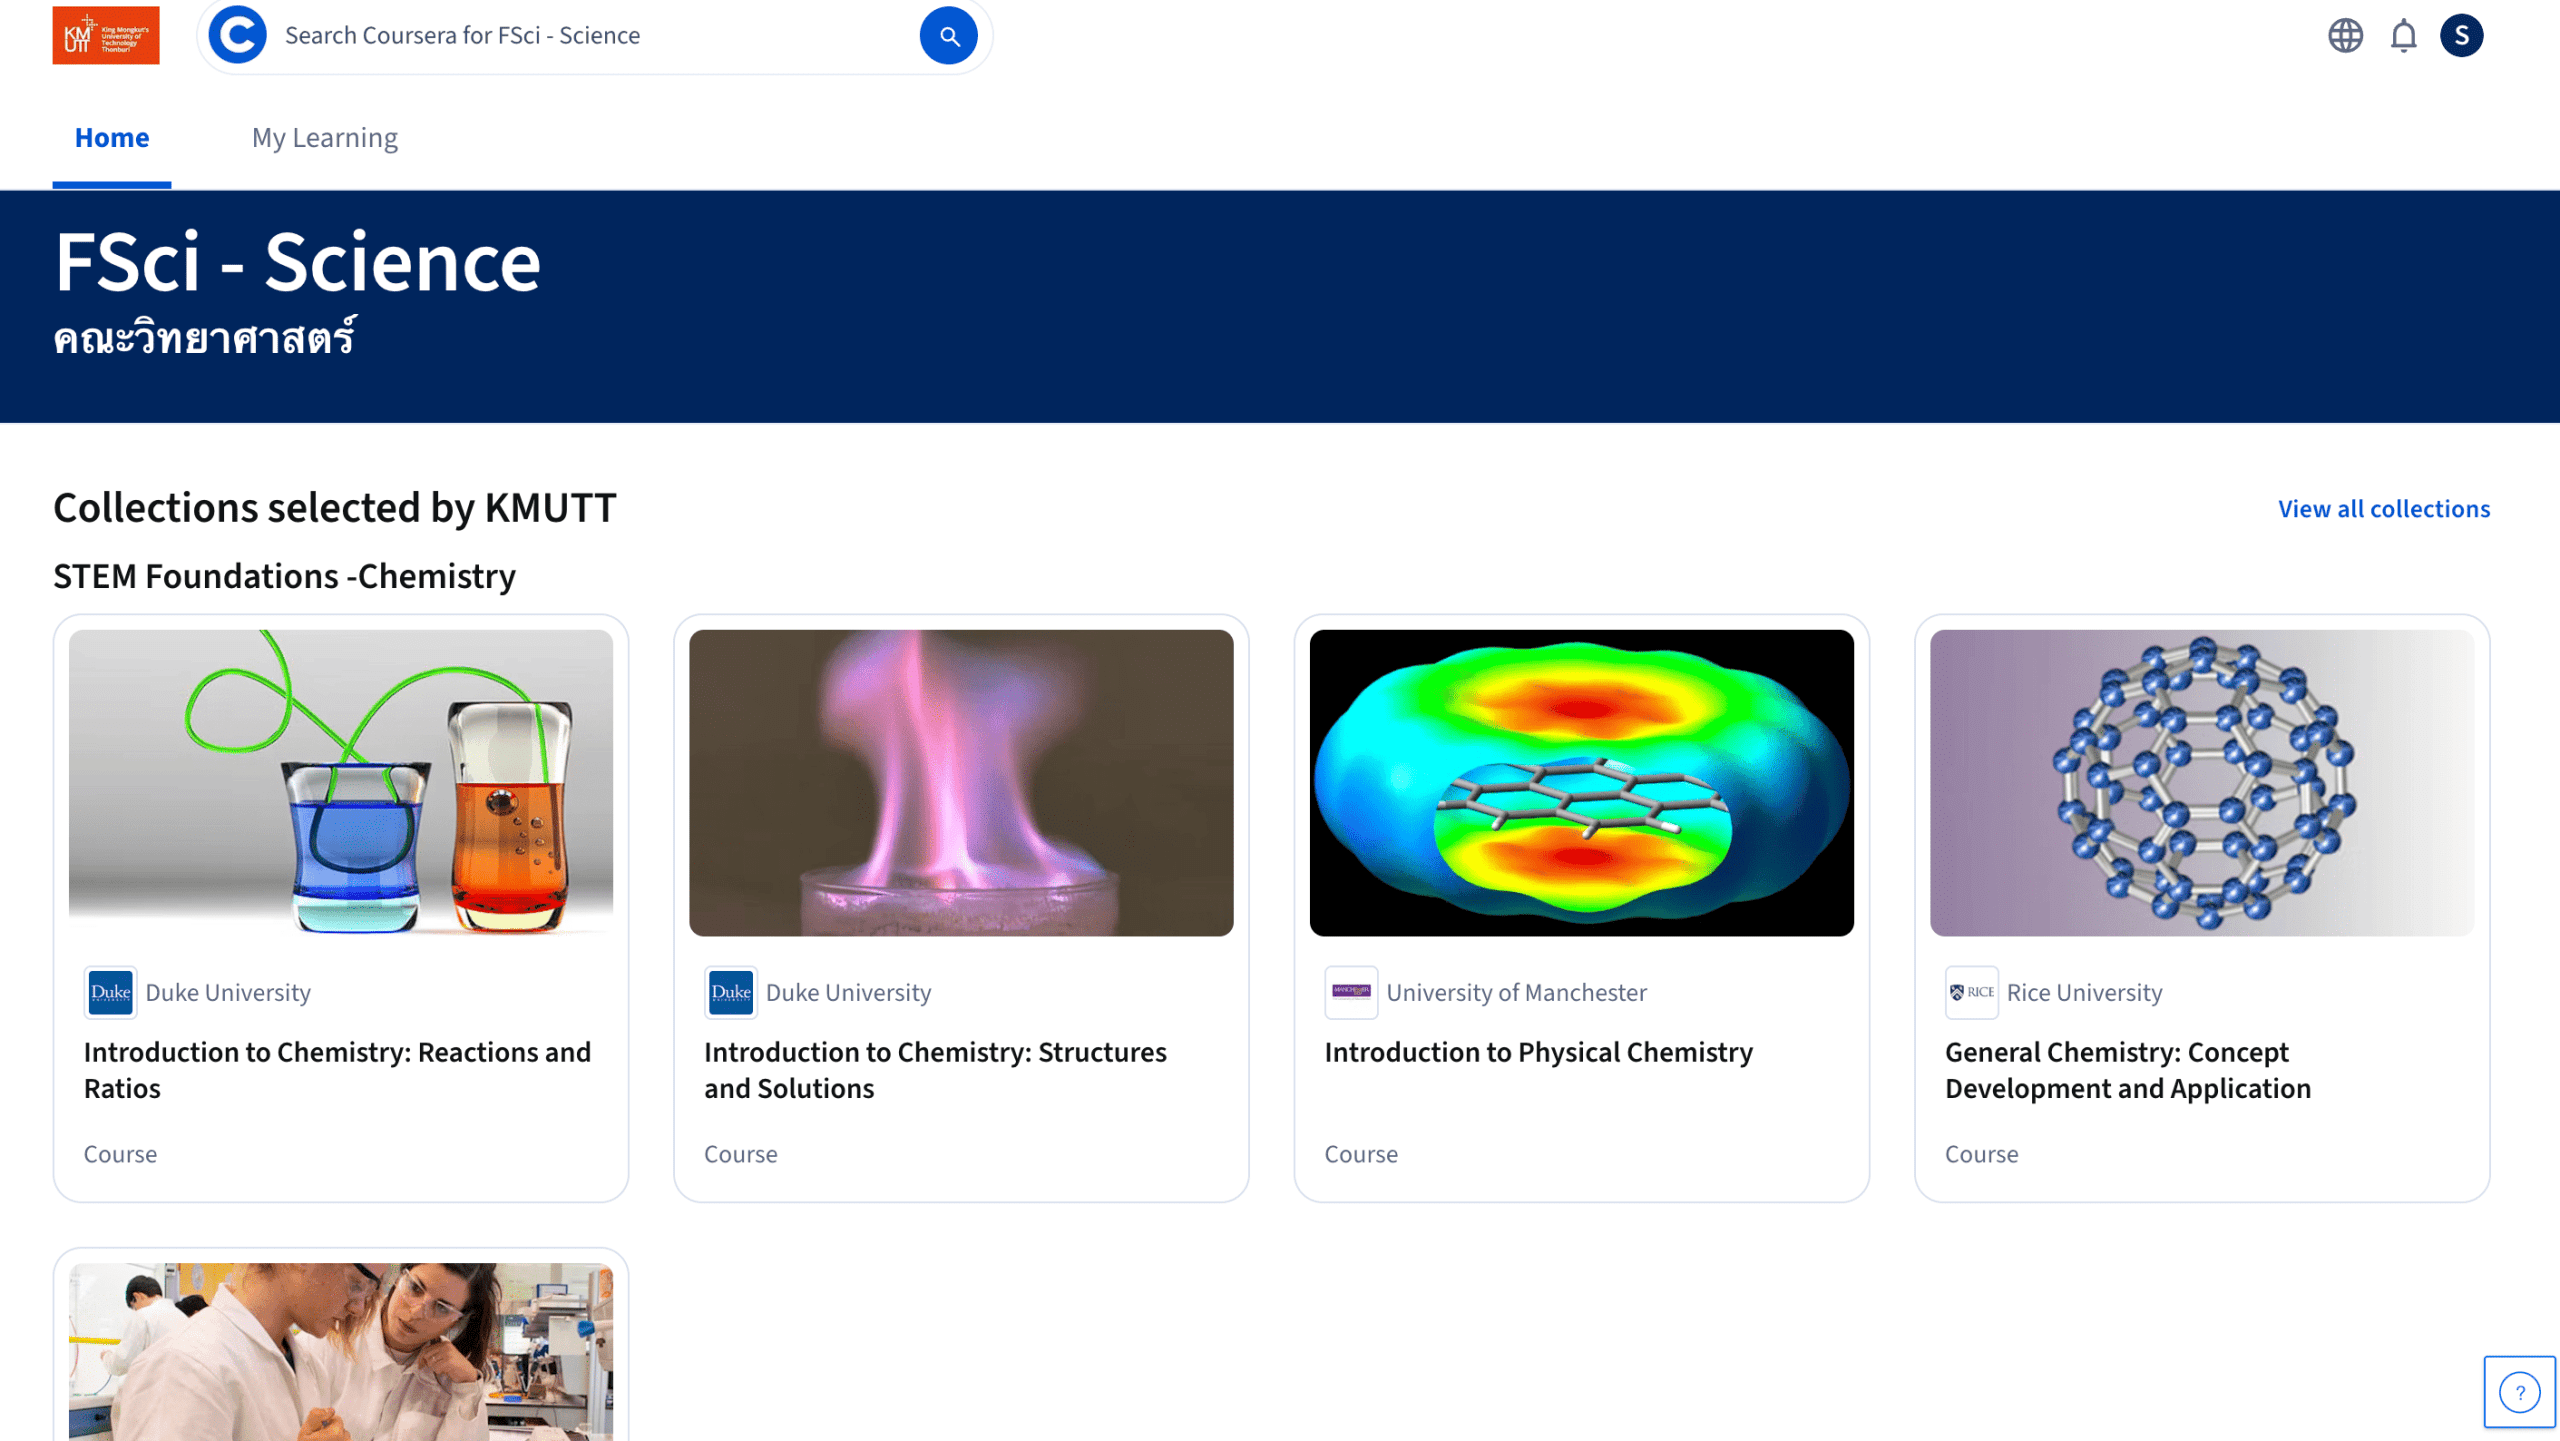Click the lab students thumbnail image

pos(341,1351)
